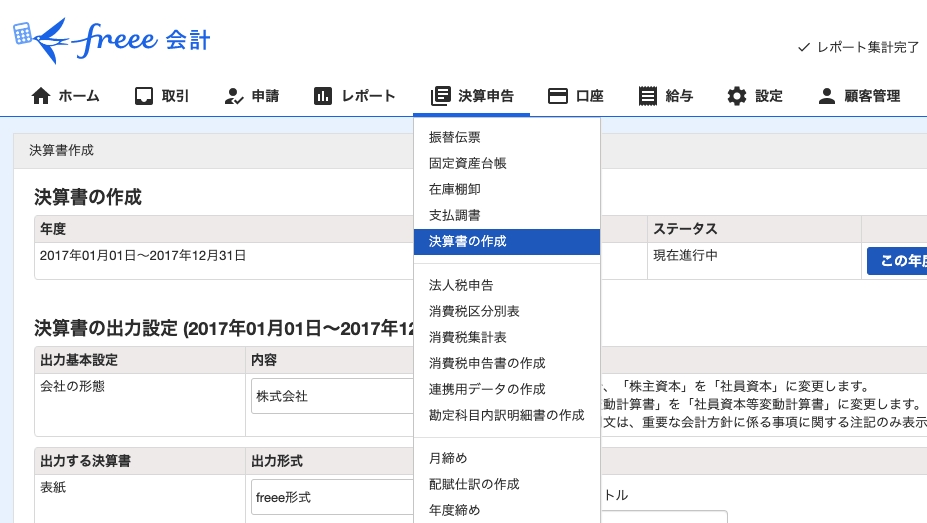Screen dimensions: 927x523
Task: Open the 口座 menu label
Action: coord(589,96)
